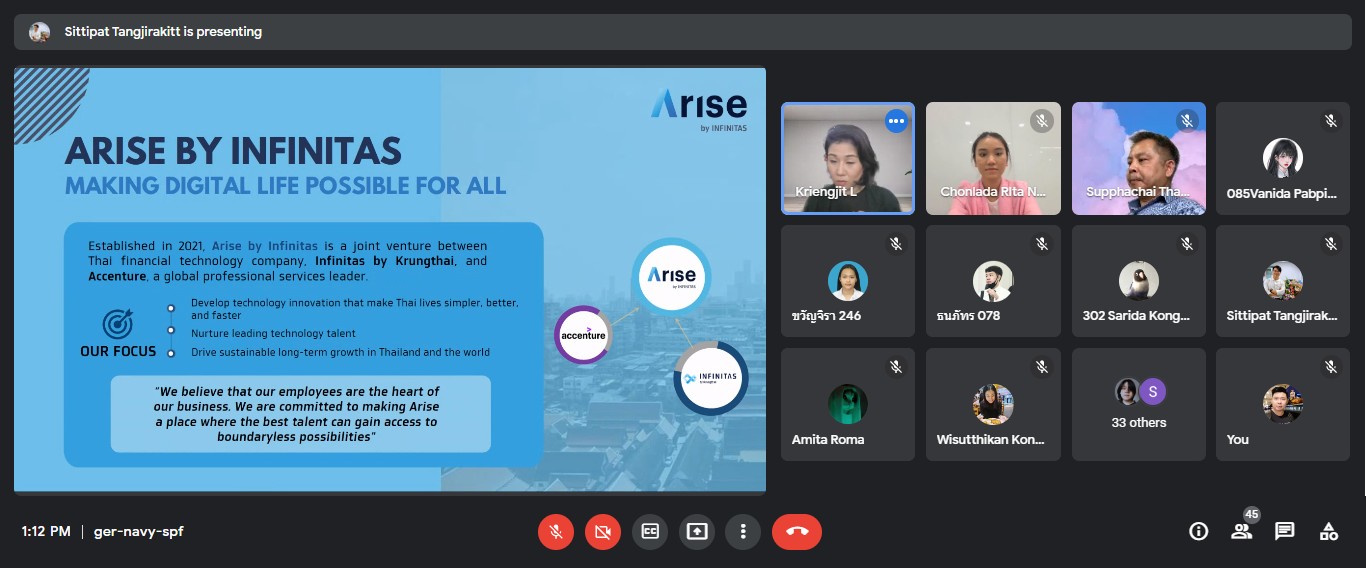Open the Activities icon

point(1329,532)
